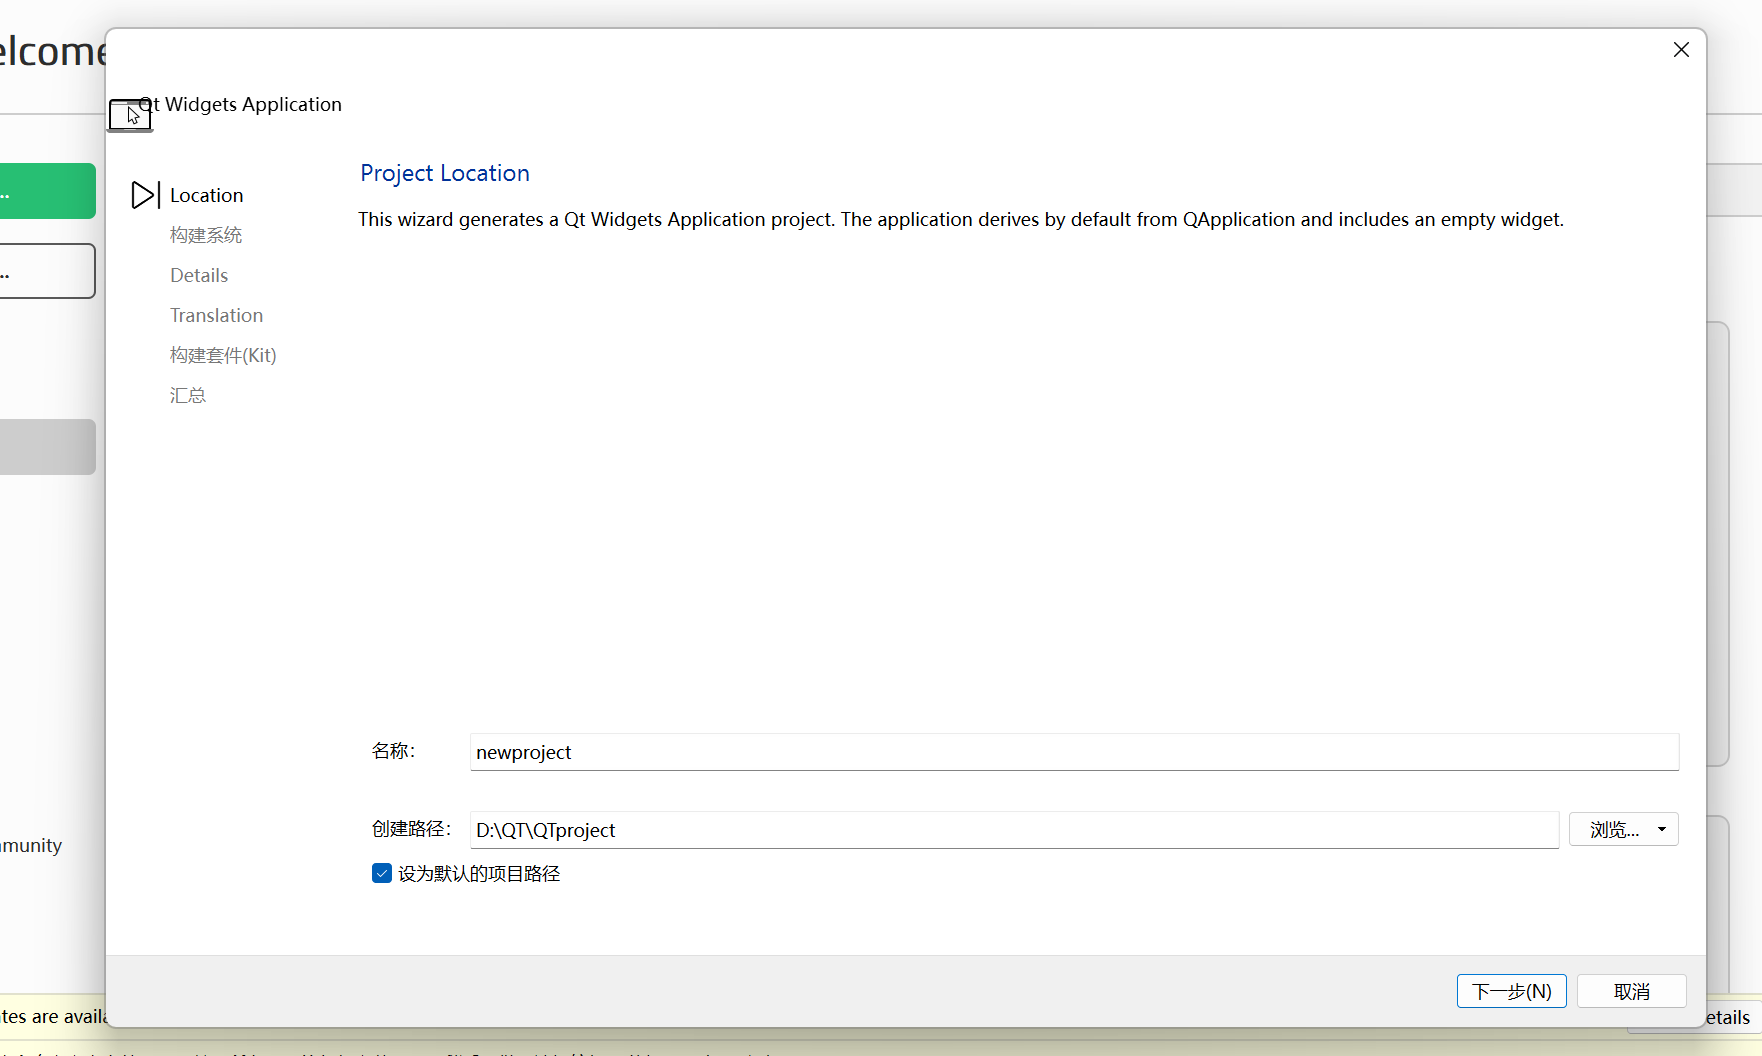Screen dimensions: 1762x1056
Task: Click the 名称 input field containing newproject
Action: (x=1074, y=752)
